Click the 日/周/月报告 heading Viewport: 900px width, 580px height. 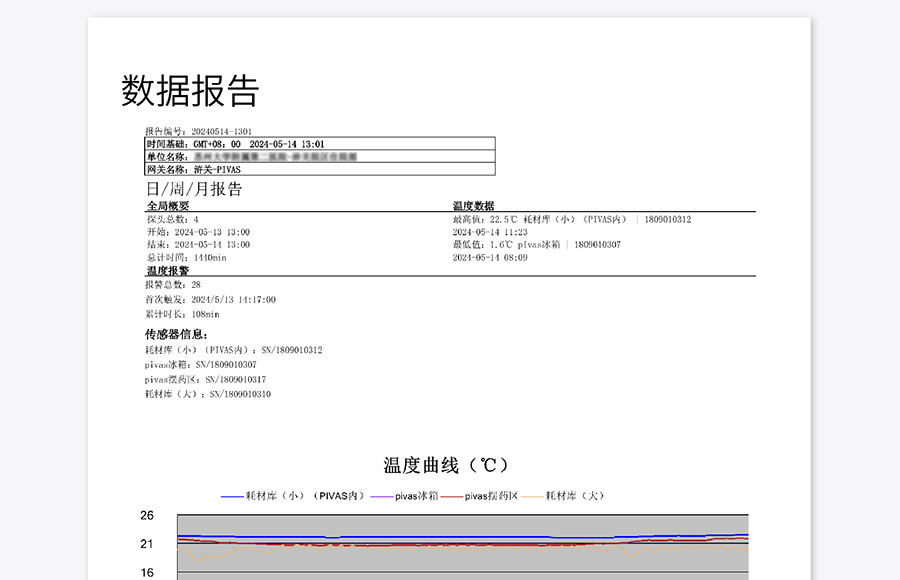[194, 189]
